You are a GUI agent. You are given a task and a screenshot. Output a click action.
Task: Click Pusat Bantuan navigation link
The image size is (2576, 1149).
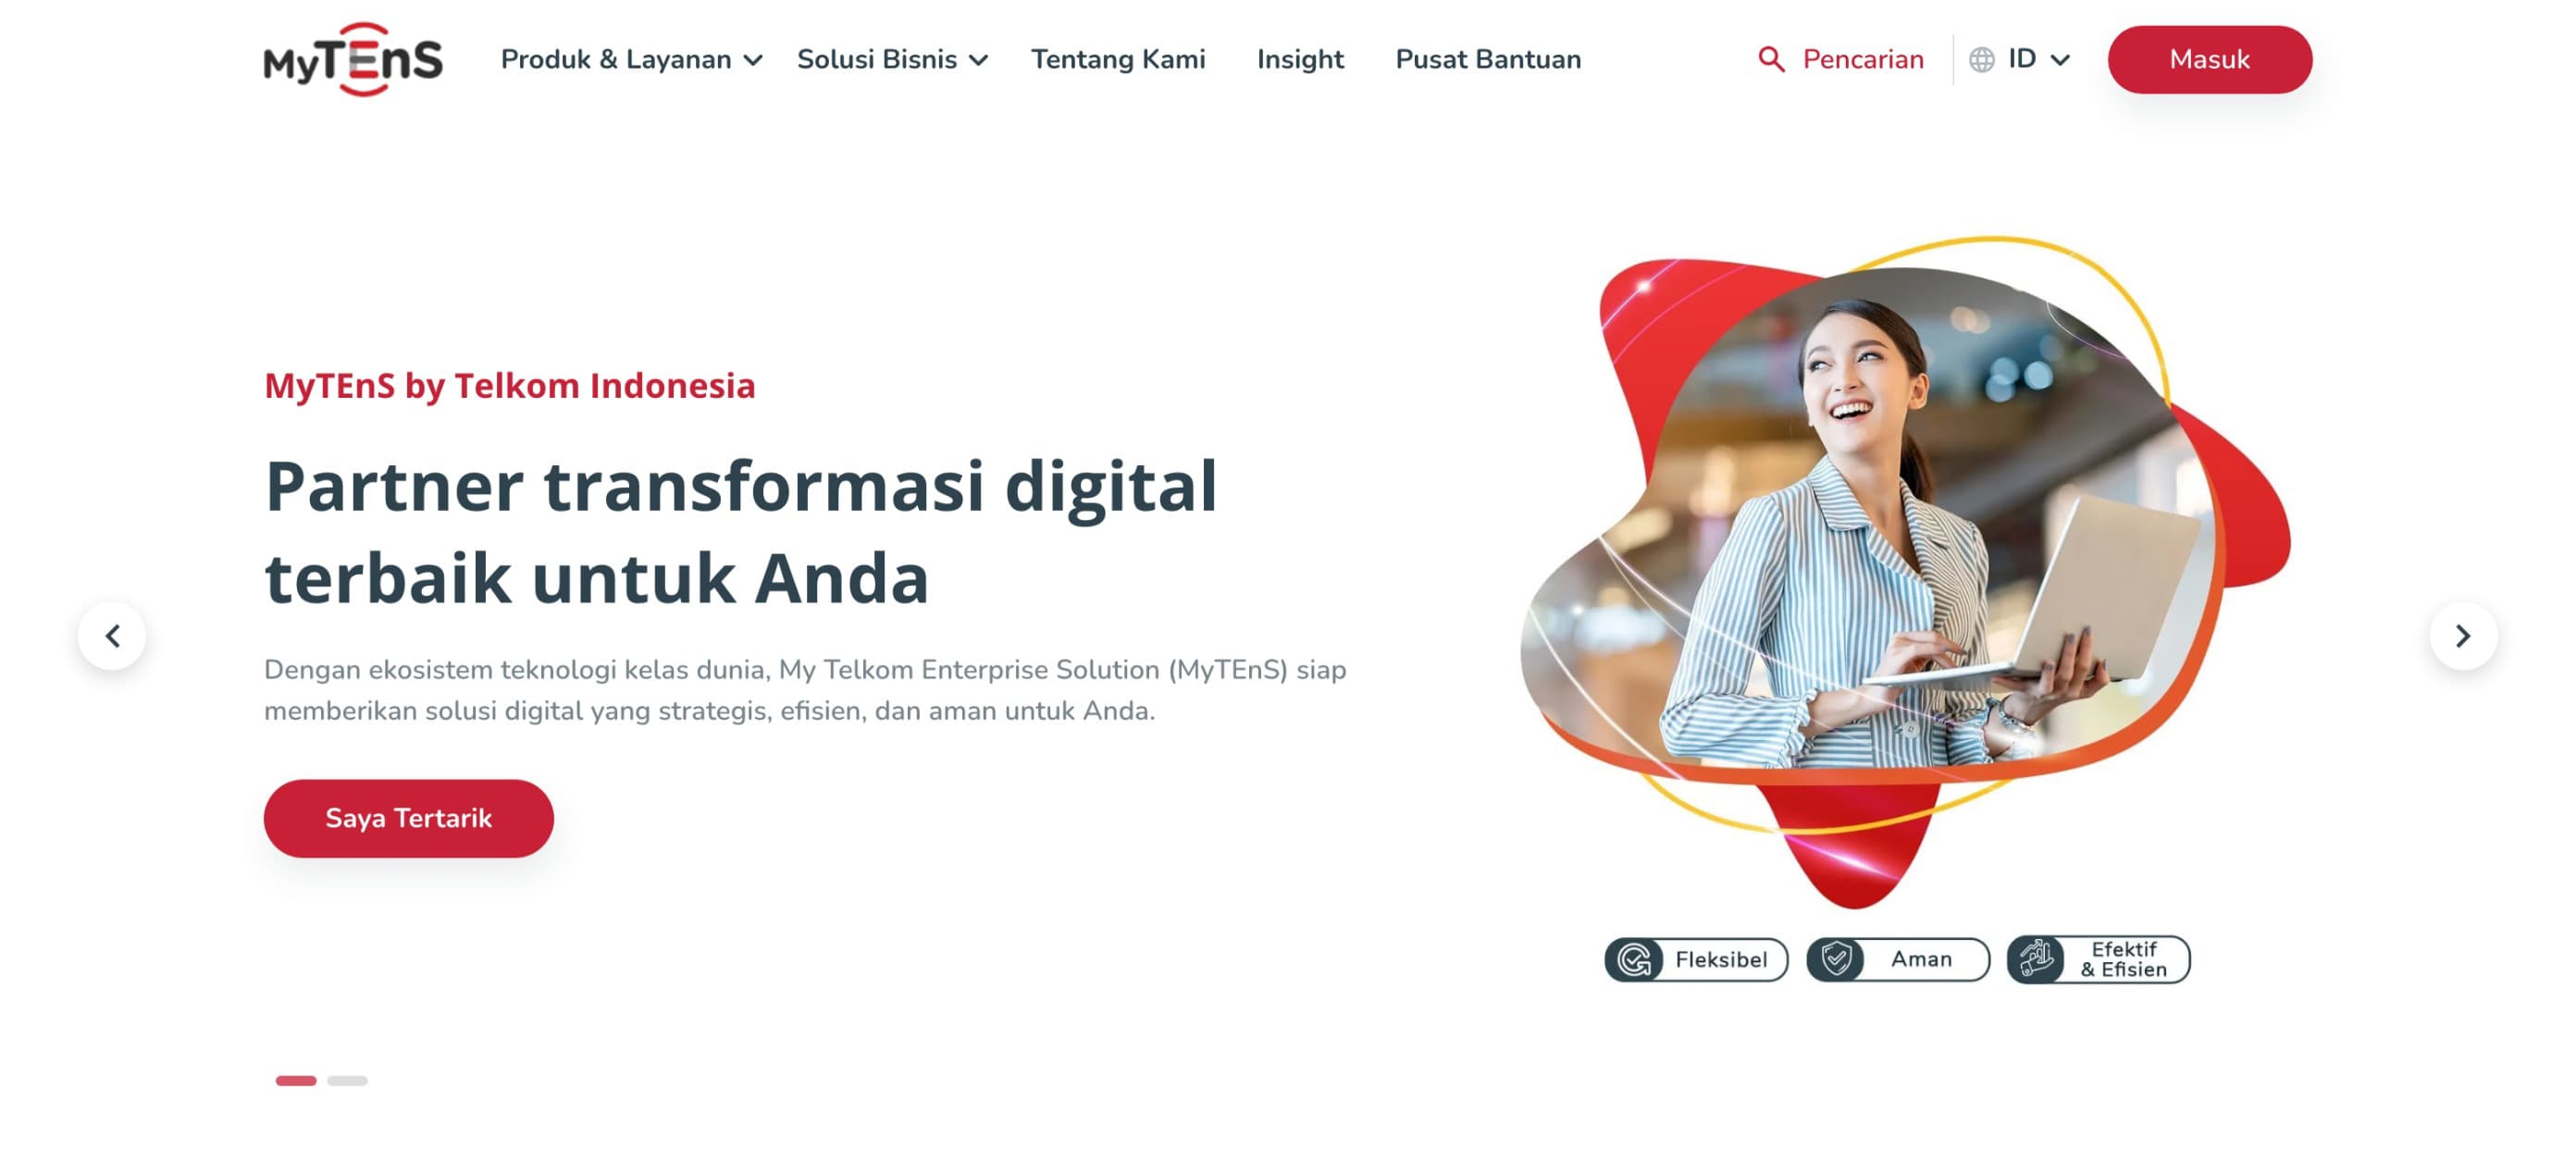[x=1487, y=56]
